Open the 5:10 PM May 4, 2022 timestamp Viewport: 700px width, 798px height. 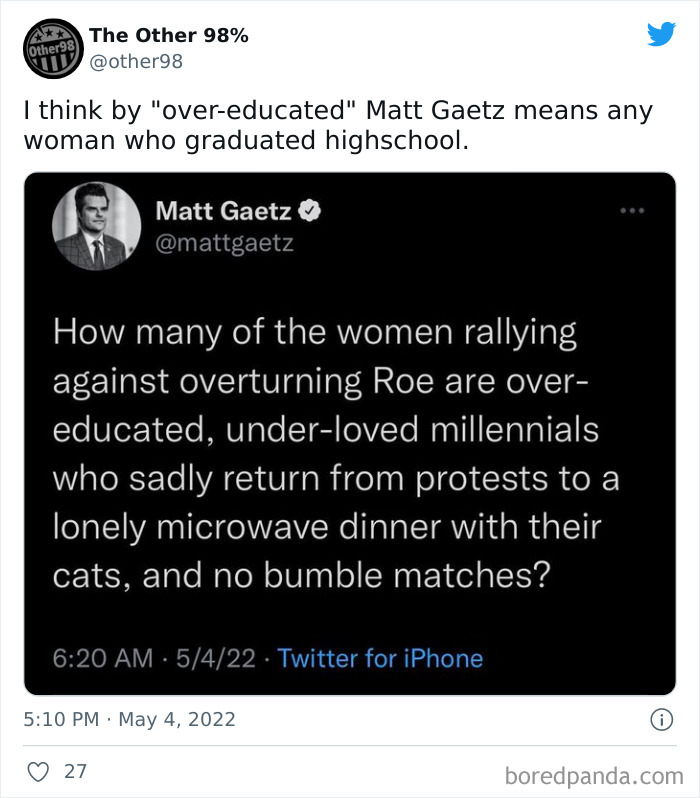click(130, 718)
